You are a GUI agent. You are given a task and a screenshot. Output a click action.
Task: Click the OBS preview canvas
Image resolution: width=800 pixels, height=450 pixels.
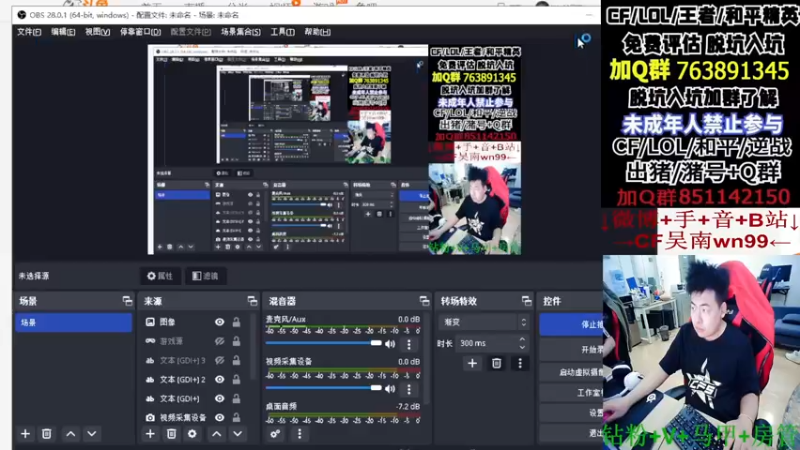tap(335, 149)
